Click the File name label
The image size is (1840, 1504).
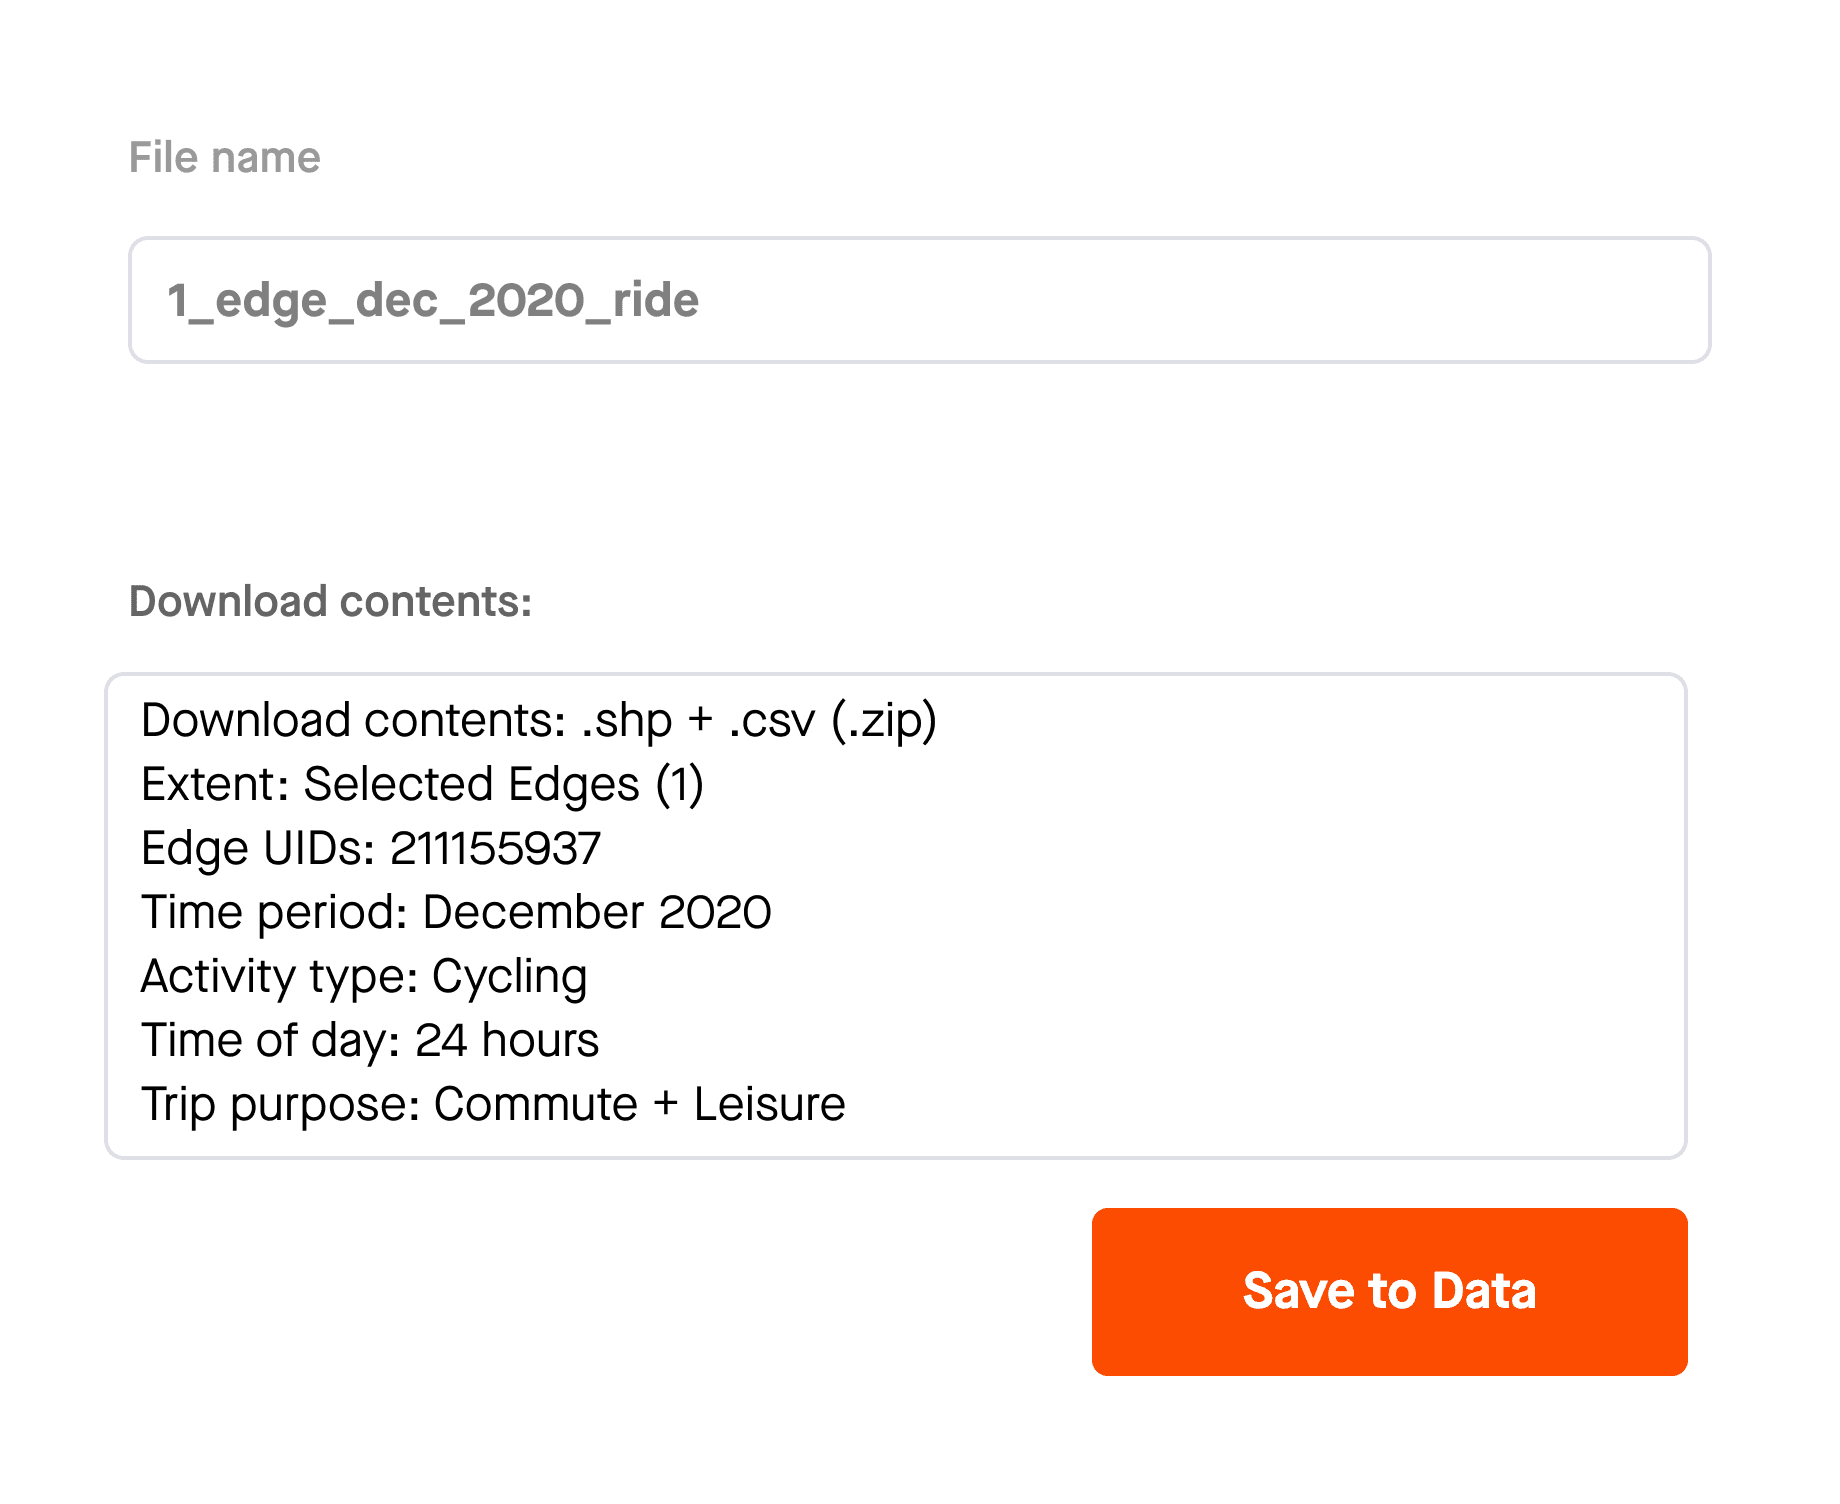tap(224, 158)
